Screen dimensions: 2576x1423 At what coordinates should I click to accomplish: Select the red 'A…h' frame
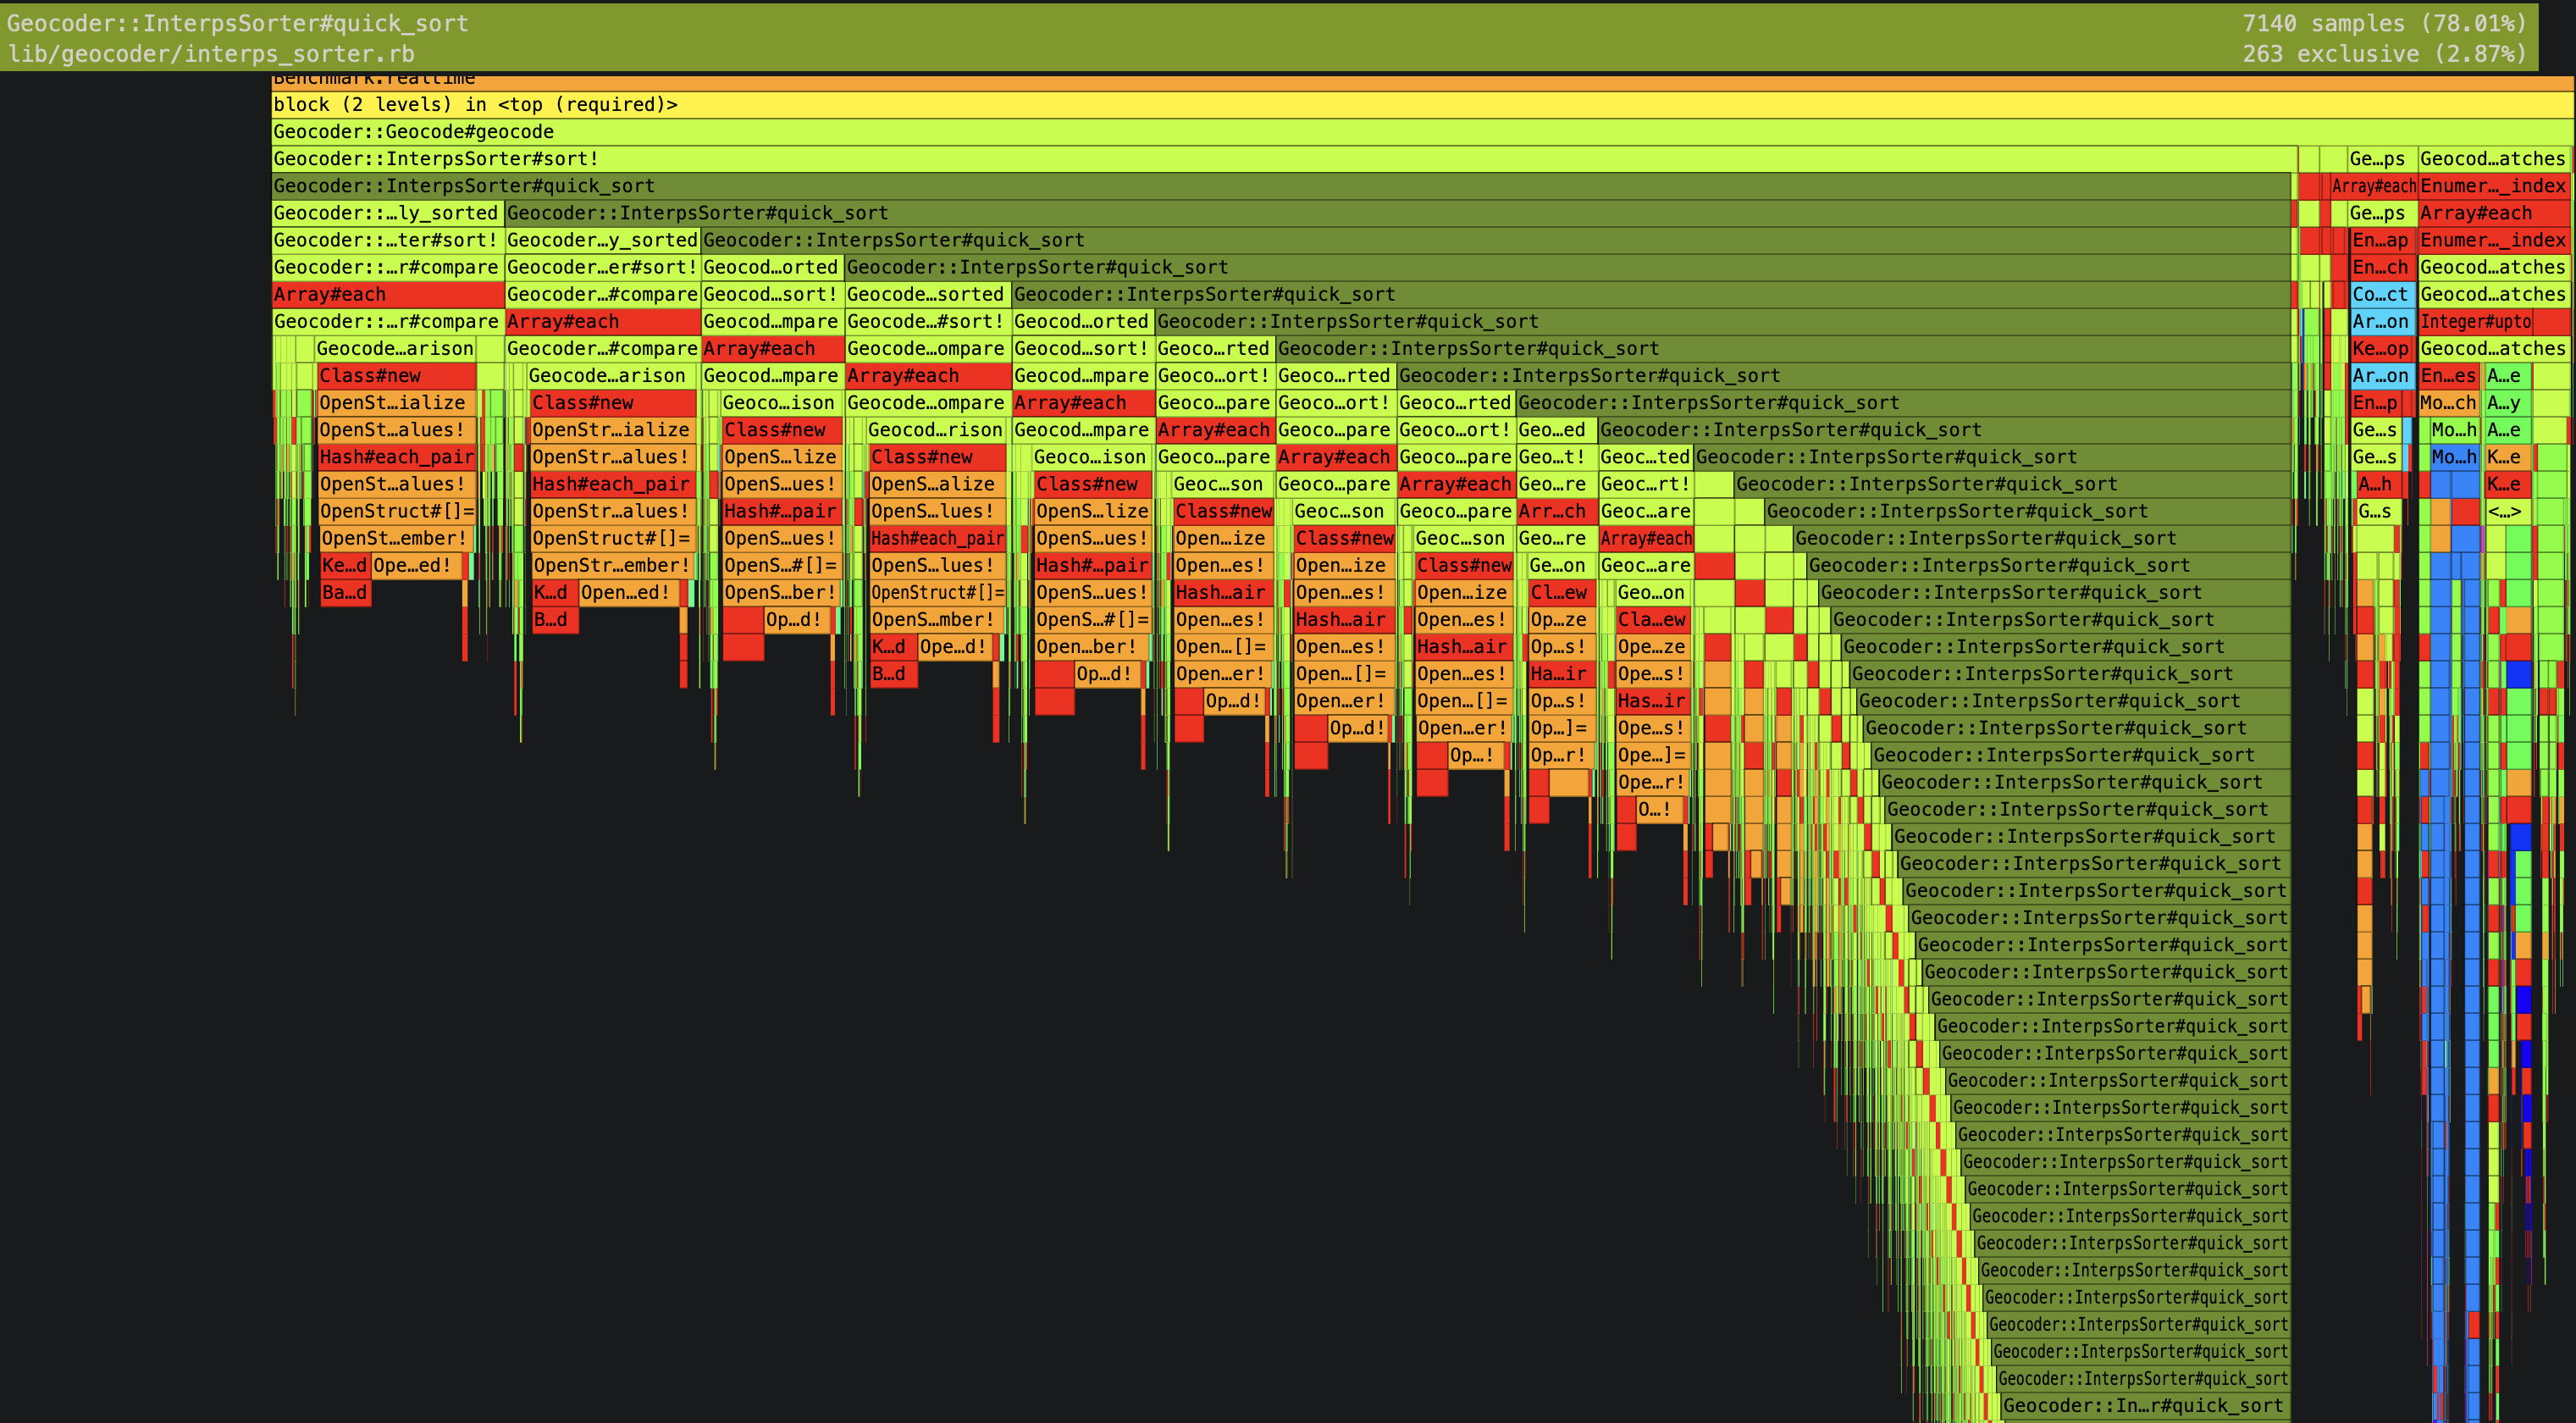click(x=2377, y=484)
